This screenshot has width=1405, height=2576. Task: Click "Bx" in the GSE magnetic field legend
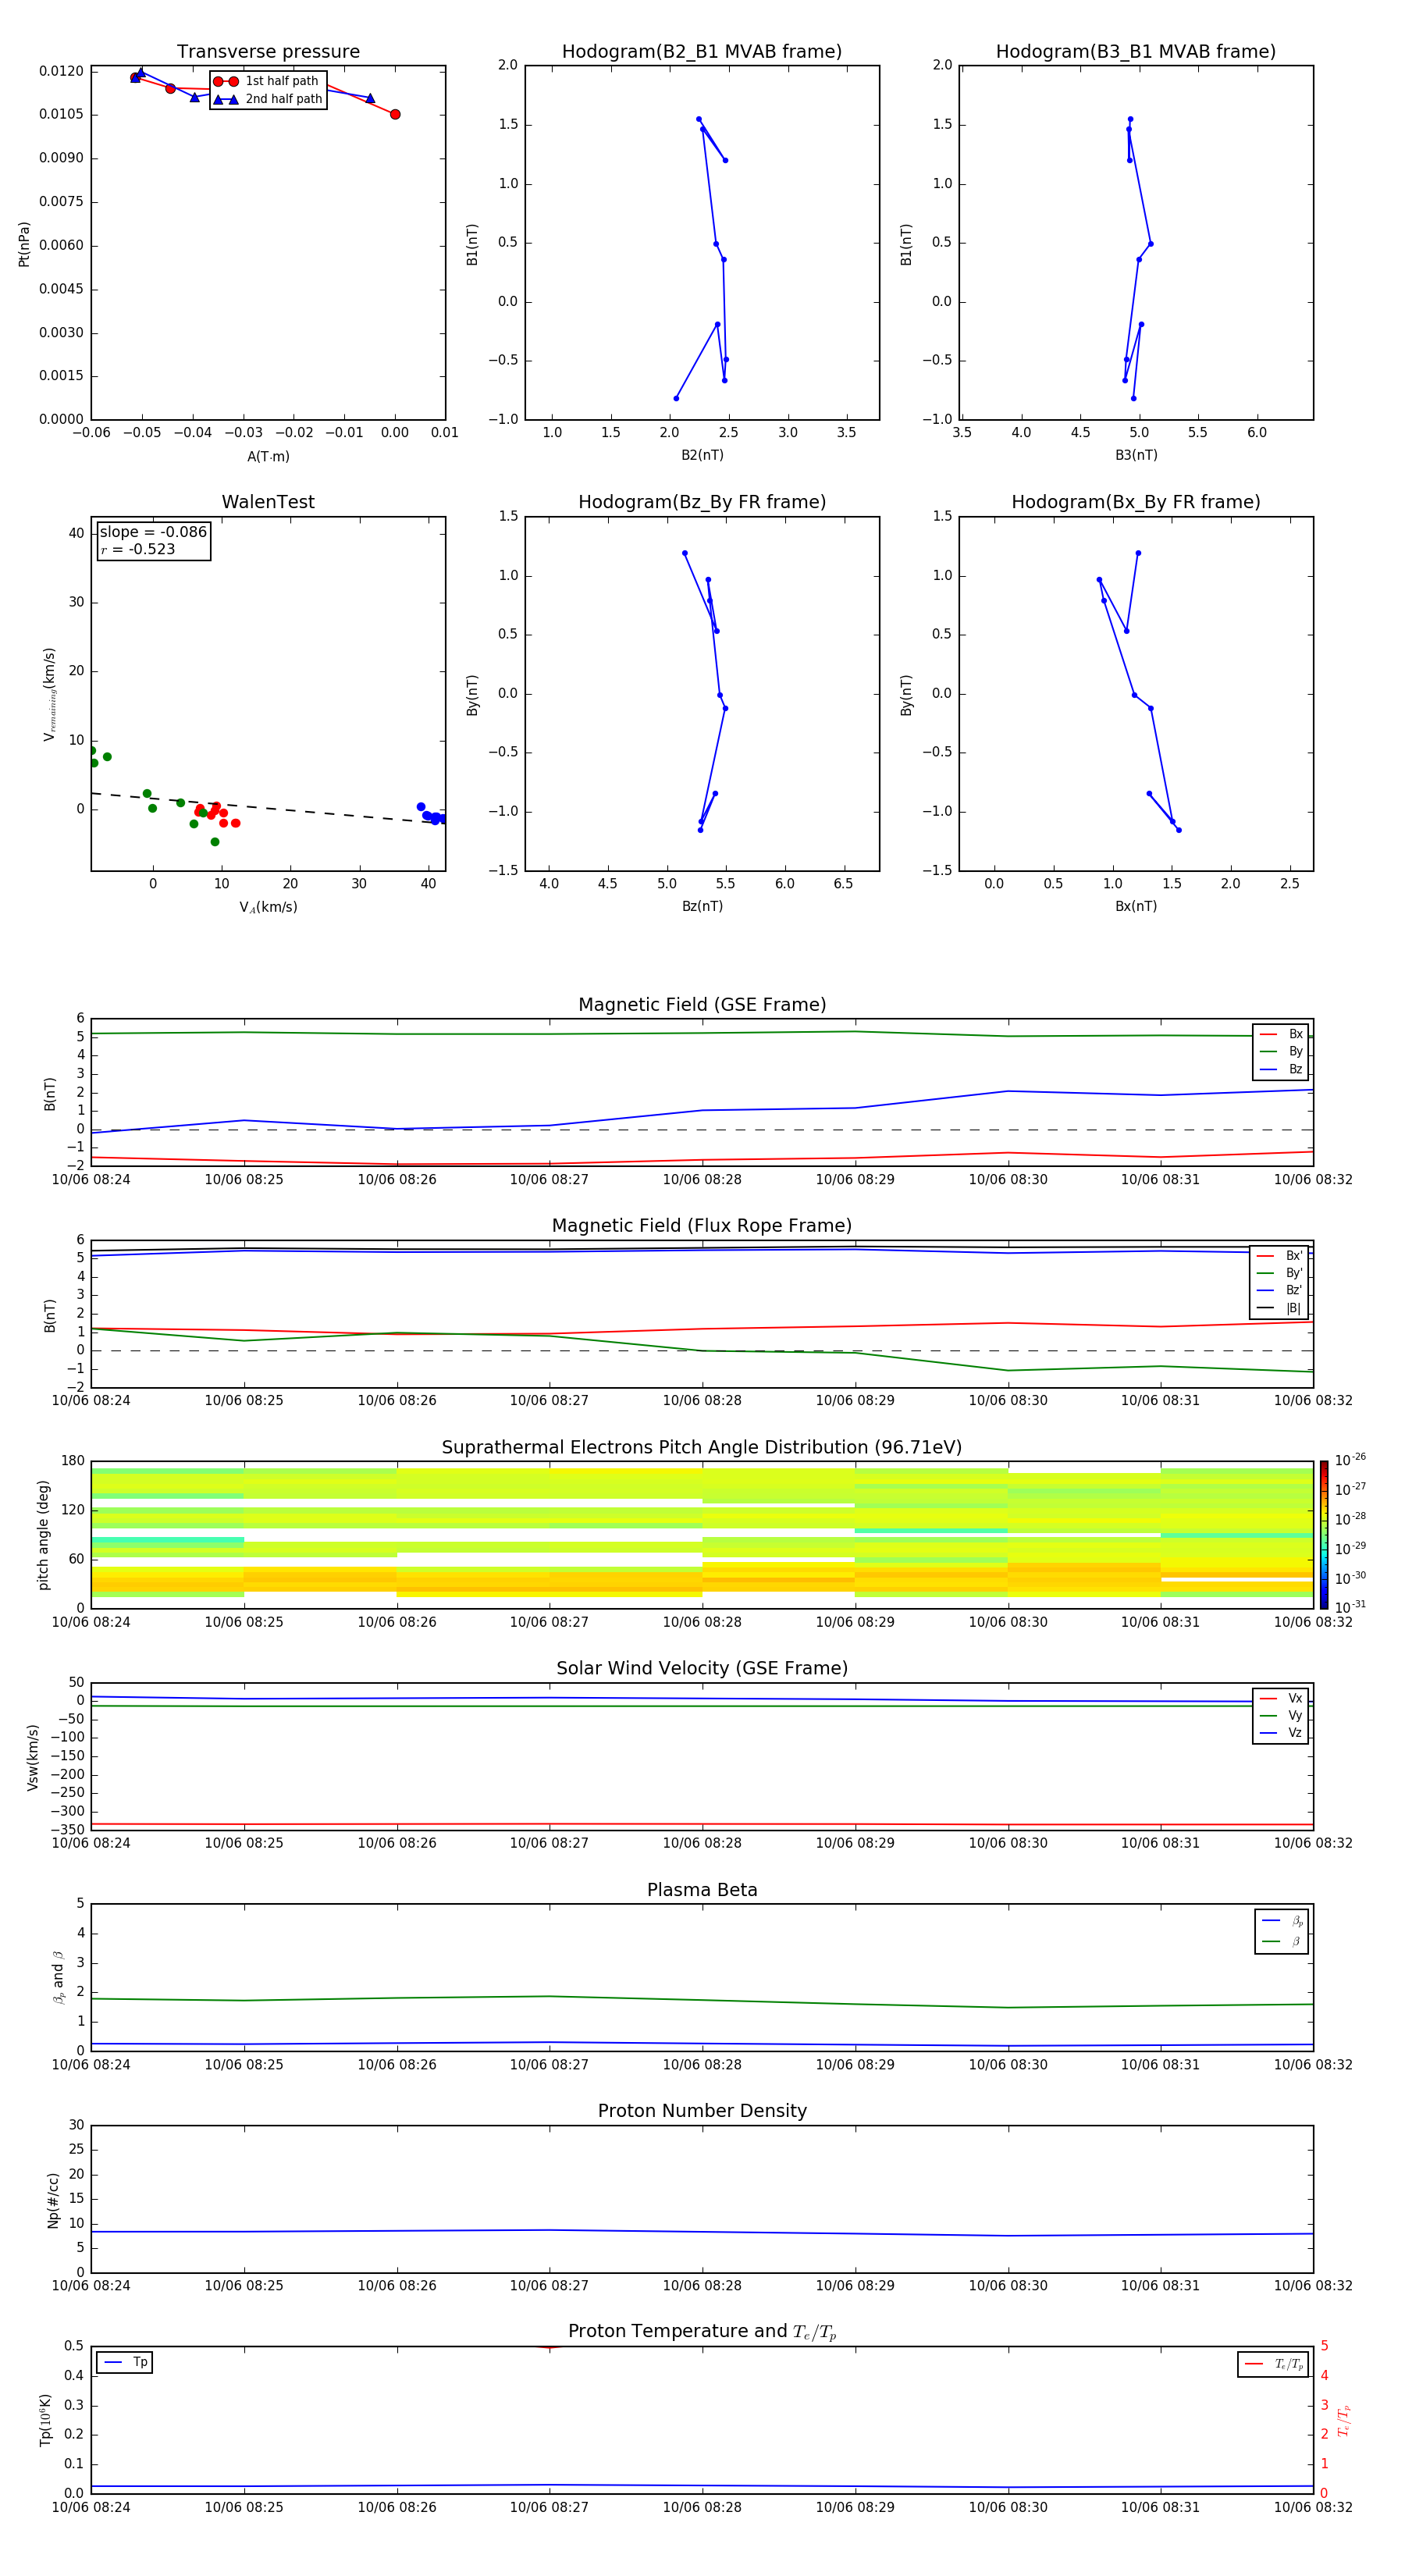(x=1282, y=1034)
